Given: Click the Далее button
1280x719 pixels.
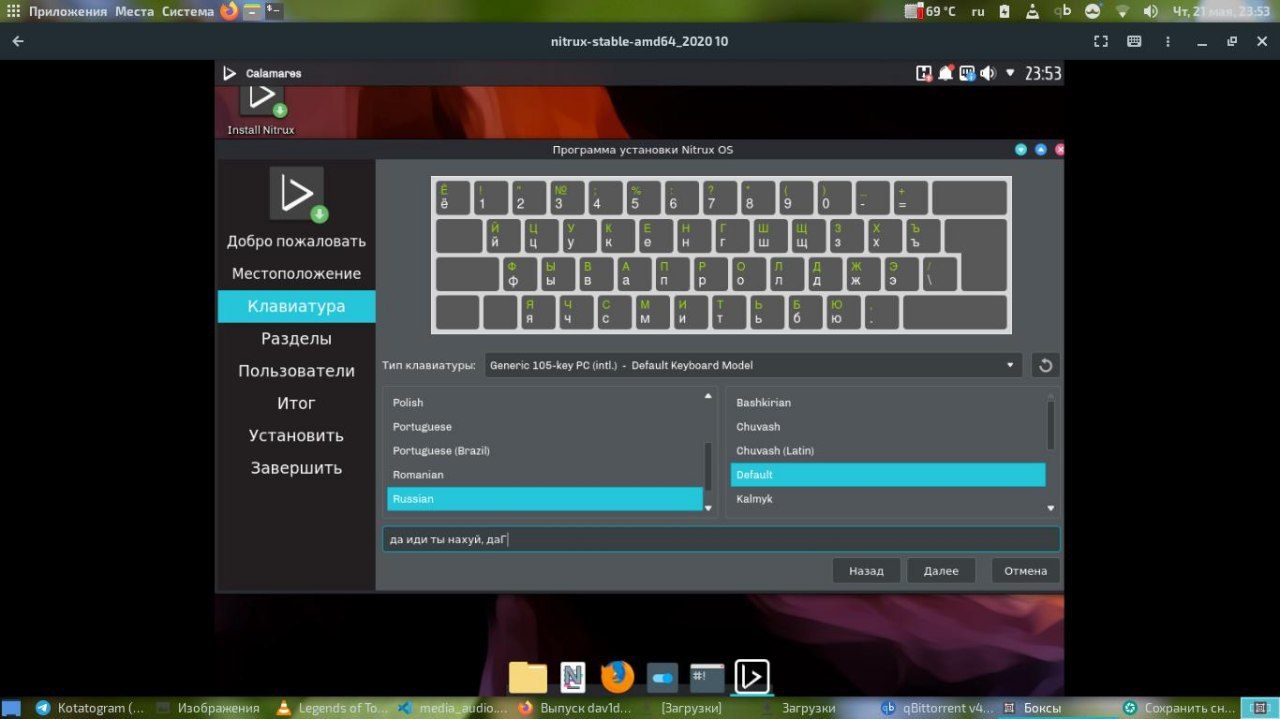Looking at the screenshot, I should [x=941, y=571].
